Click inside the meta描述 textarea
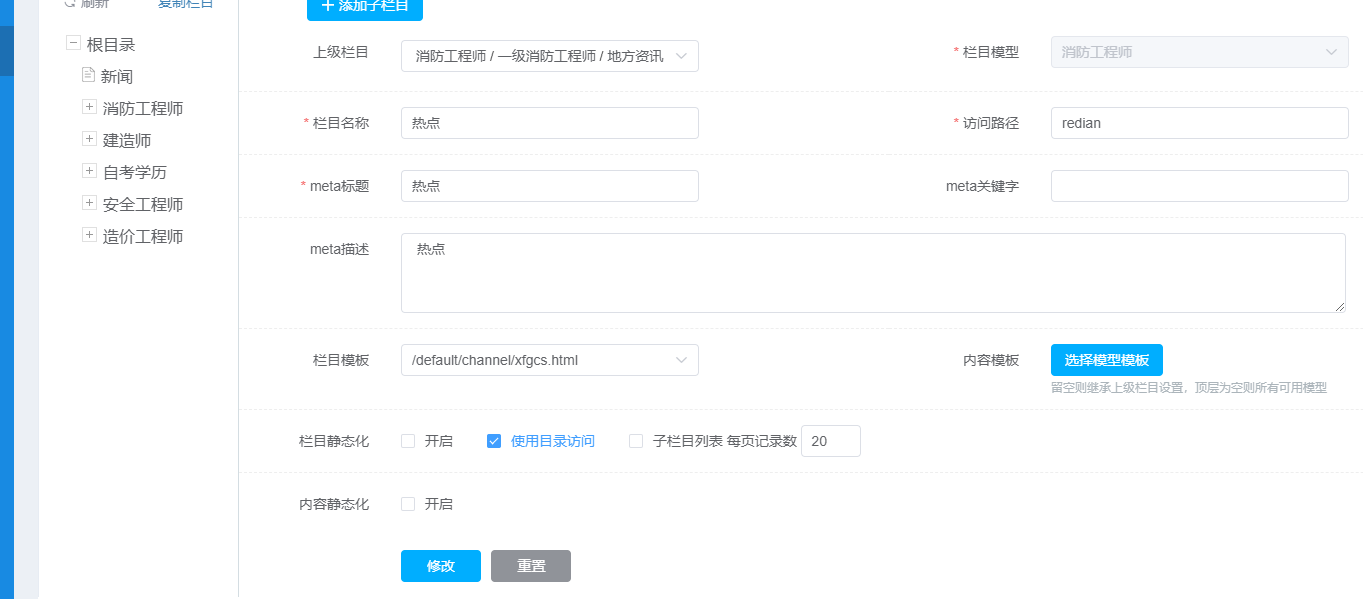 [873, 273]
